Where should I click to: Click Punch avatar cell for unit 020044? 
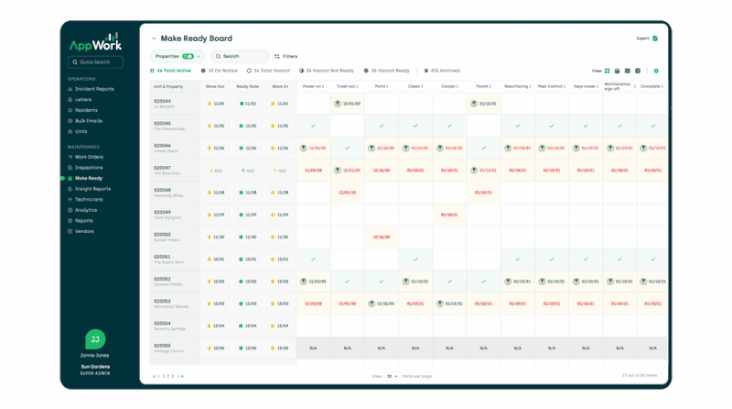click(x=484, y=104)
